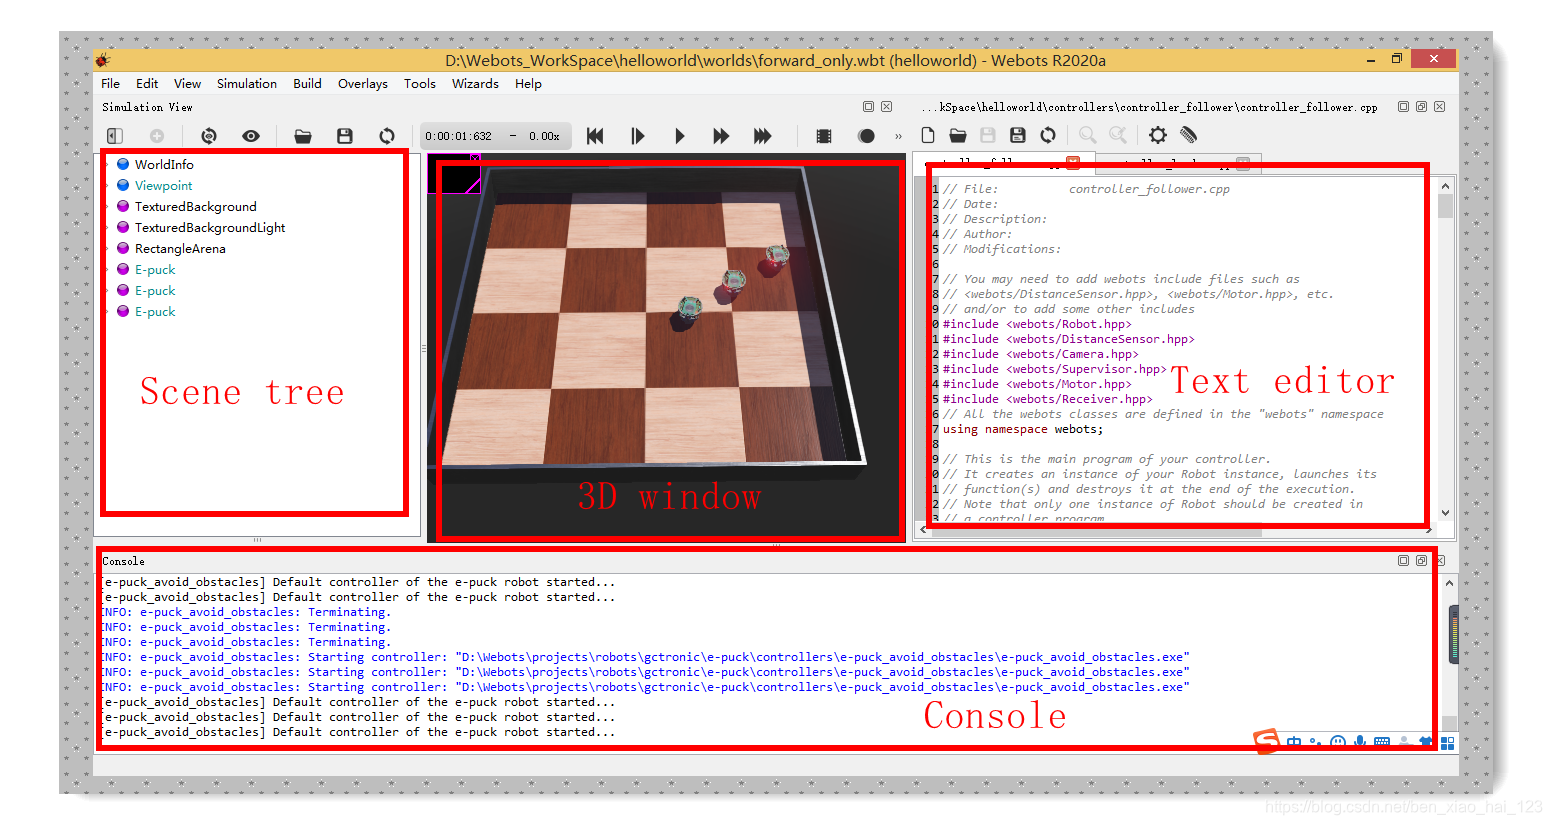Screen dimensions: 1552x825
Task: Expand the TexturedBackgroundLight node arrow
Action: click(x=108, y=227)
